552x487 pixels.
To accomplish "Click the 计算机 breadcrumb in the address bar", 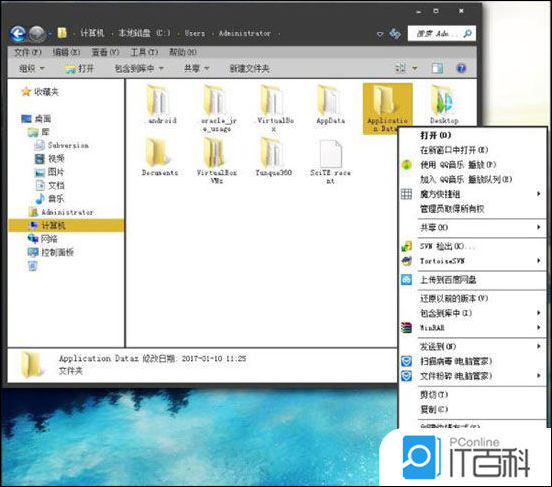I will (92, 33).
